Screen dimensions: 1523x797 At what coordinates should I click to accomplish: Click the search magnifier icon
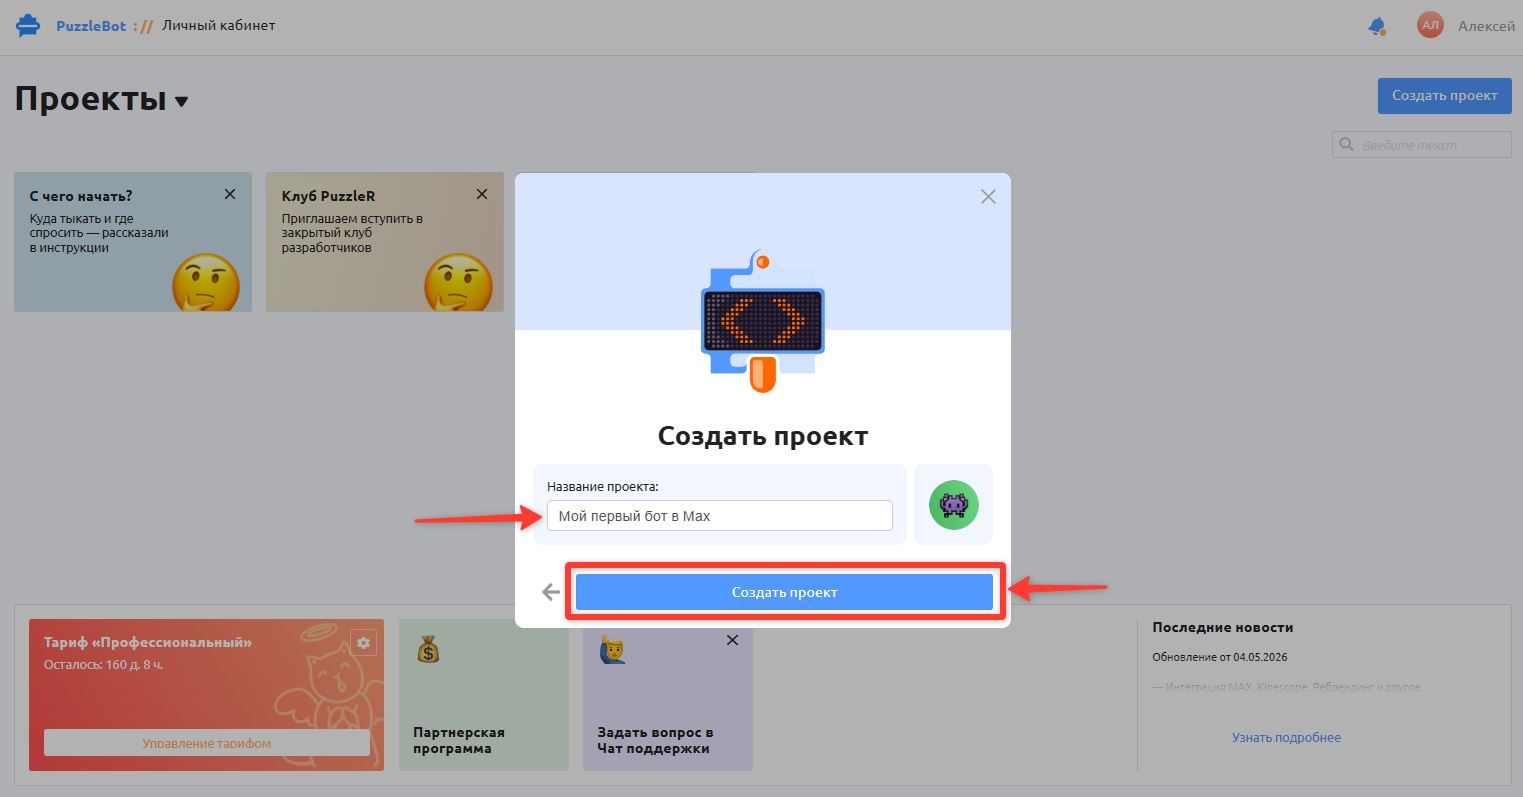1346,145
